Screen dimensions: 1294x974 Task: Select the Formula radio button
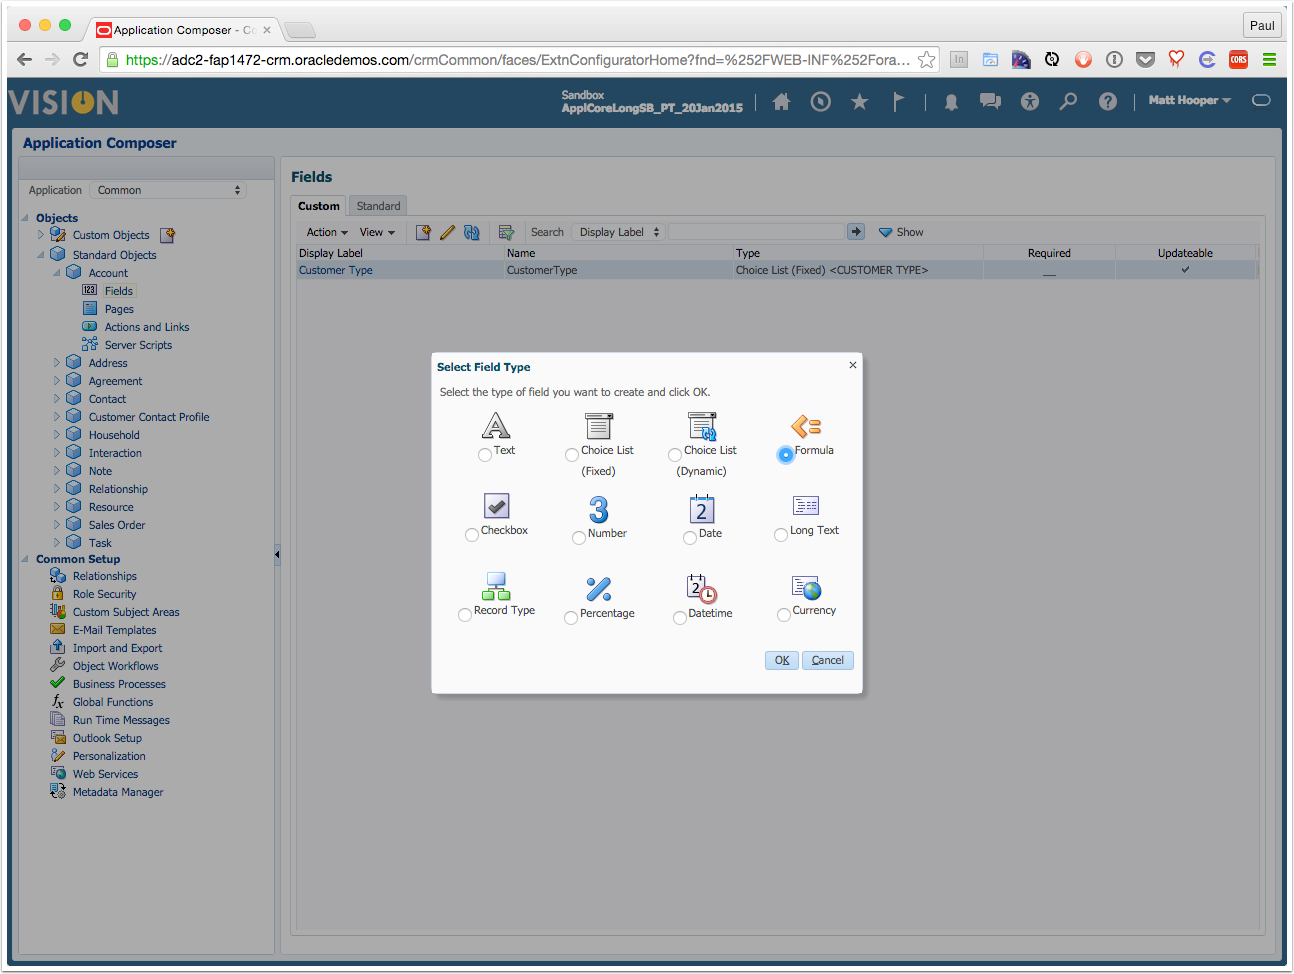pos(786,454)
